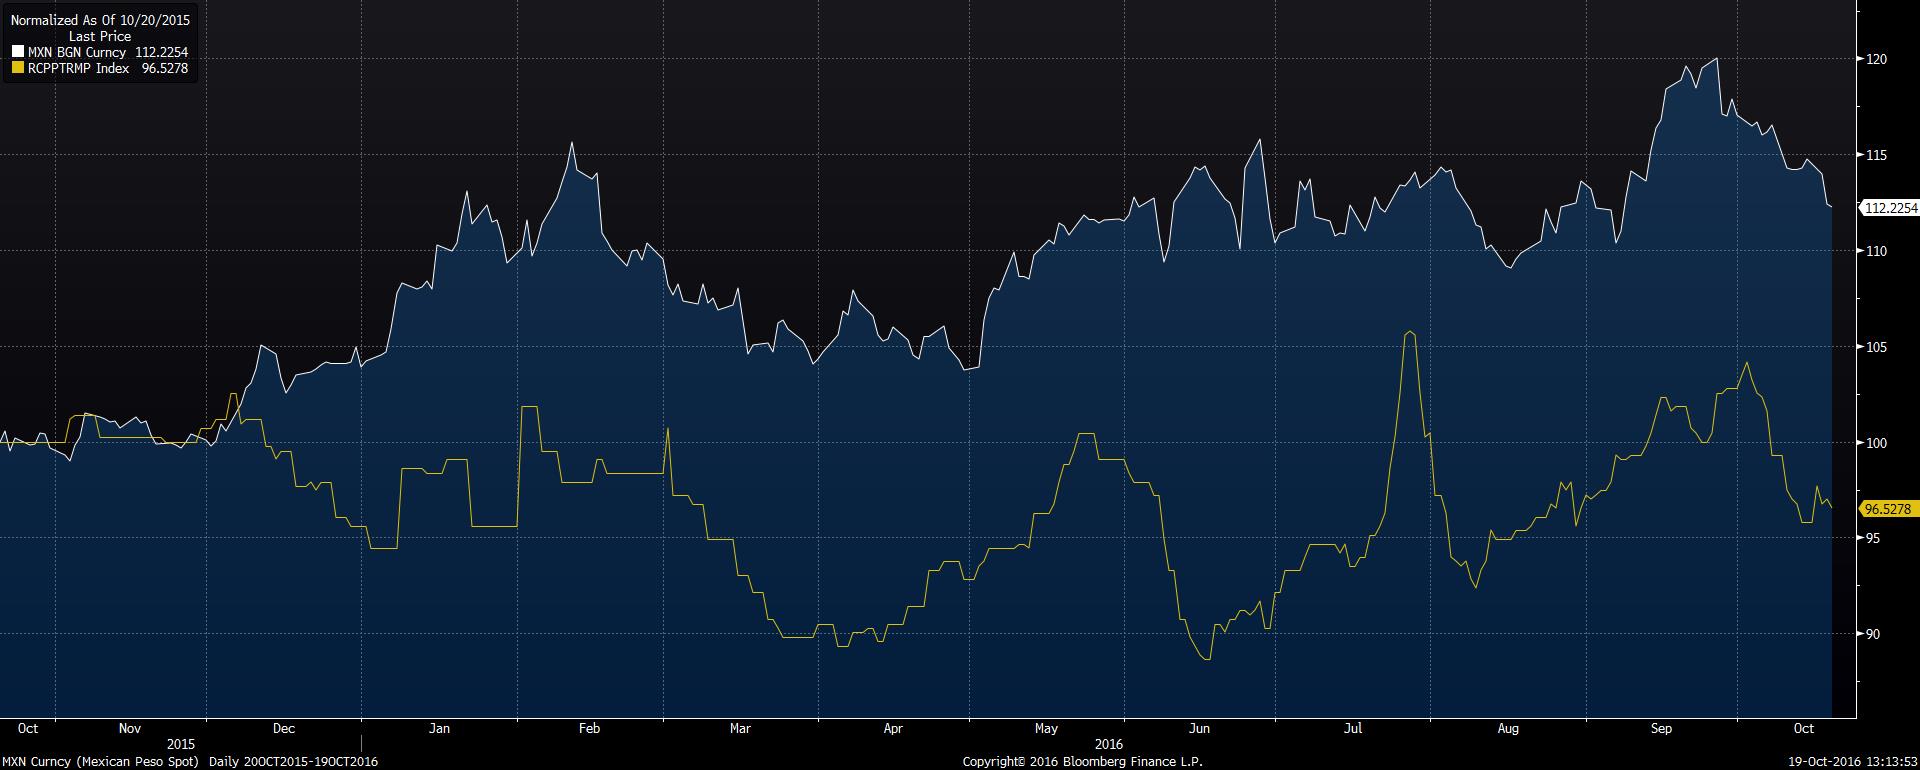Click the 'Last Price' legend heading
Viewport: 1920px width, 770px height.
[x=100, y=36]
